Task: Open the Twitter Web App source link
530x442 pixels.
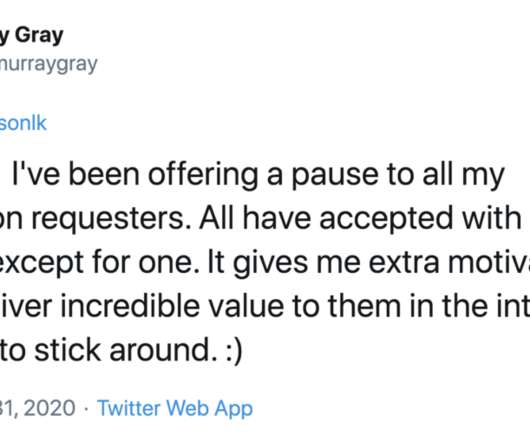Action: [175, 409]
